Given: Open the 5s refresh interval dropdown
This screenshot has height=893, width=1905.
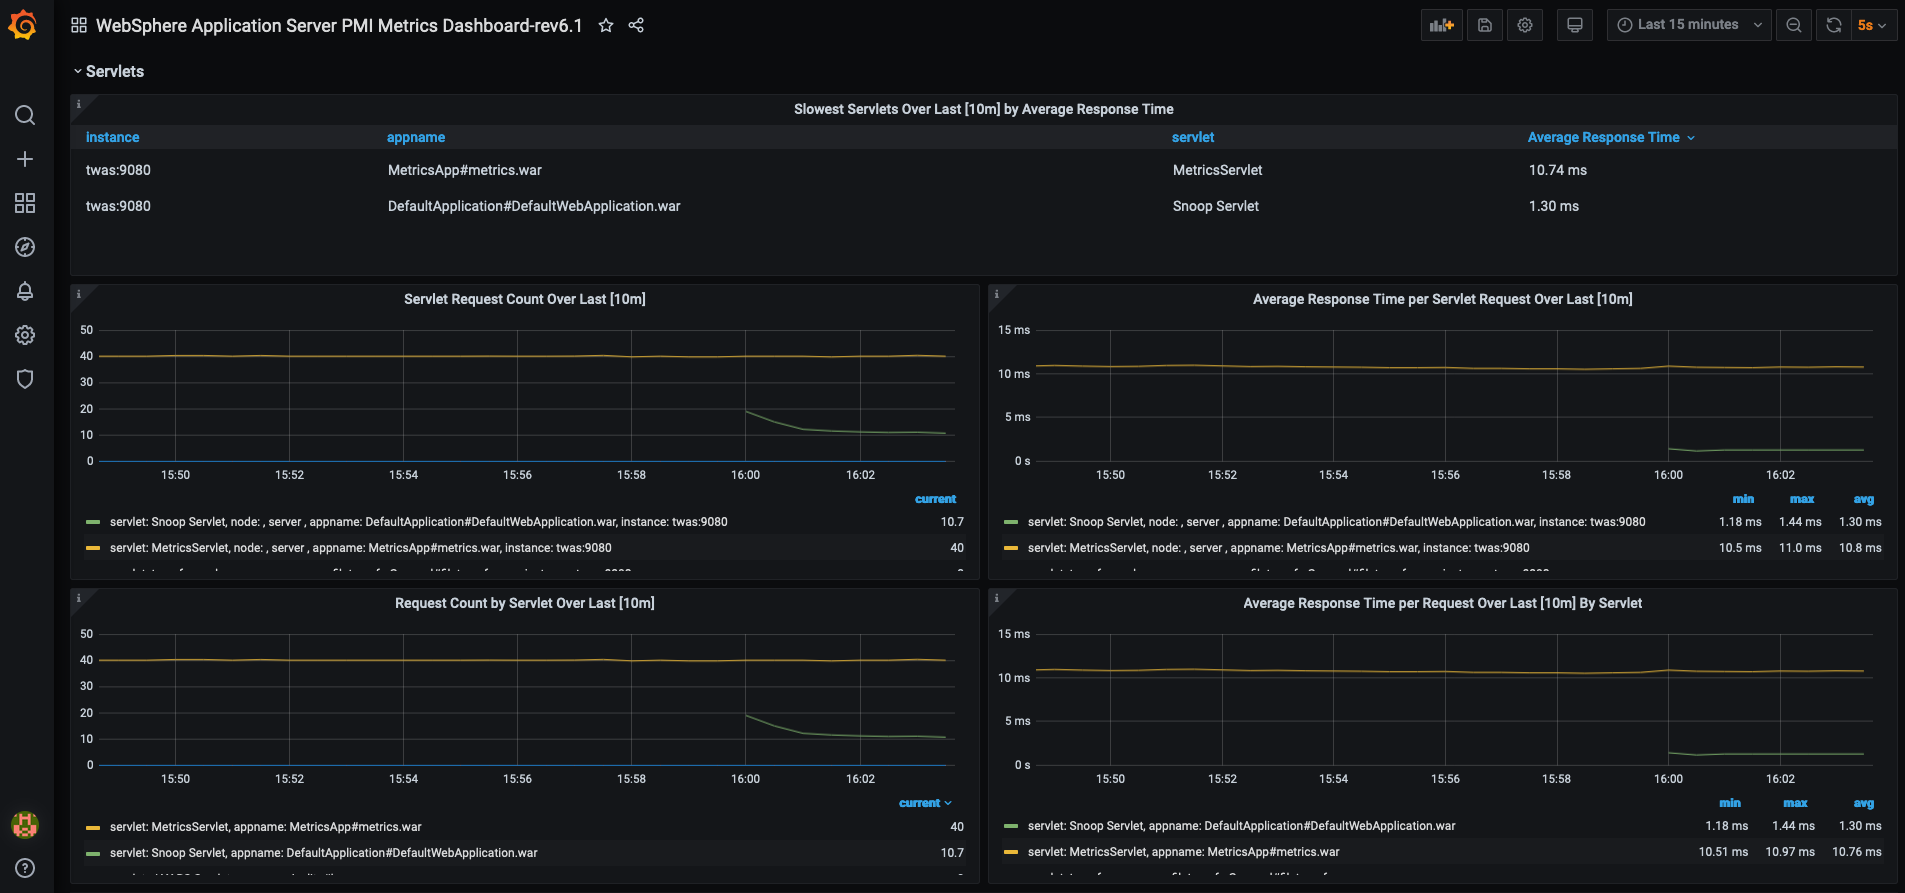Looking at the screenshot, I should coord(1872,25).
